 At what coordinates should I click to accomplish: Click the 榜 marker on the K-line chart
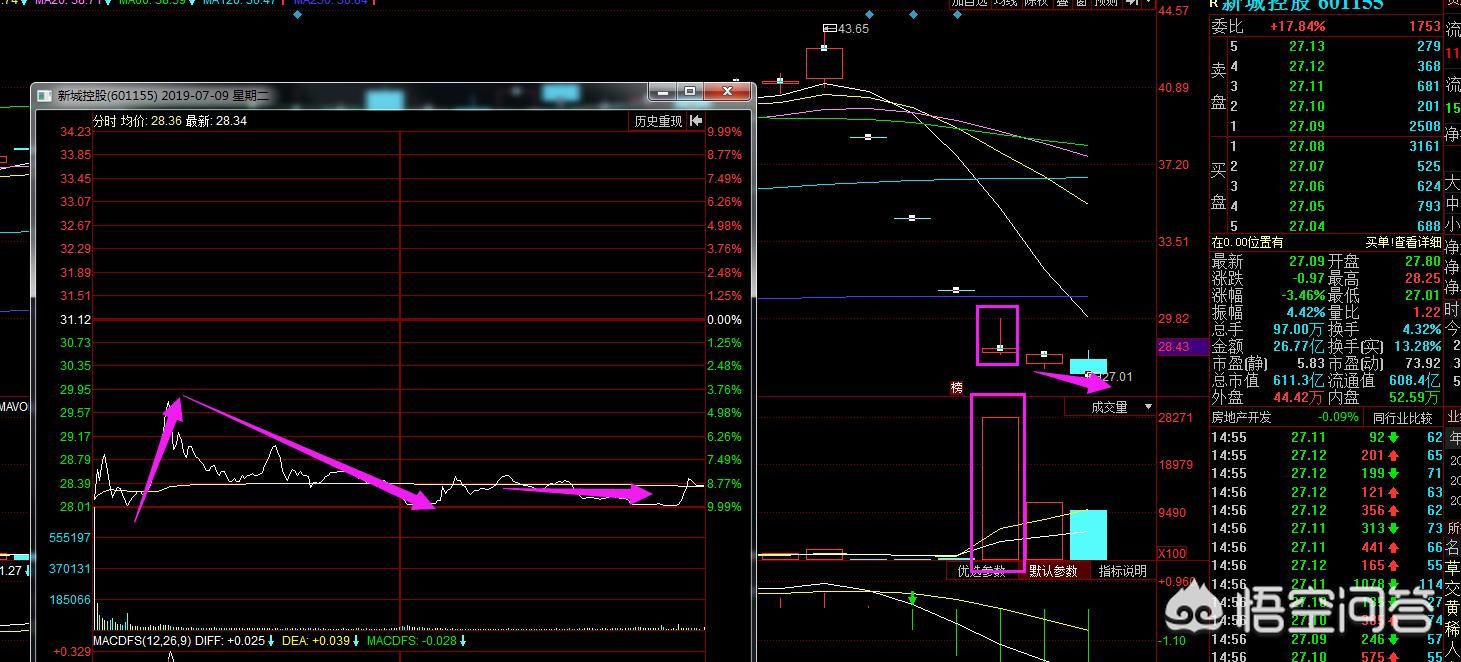tap(957, 387)
